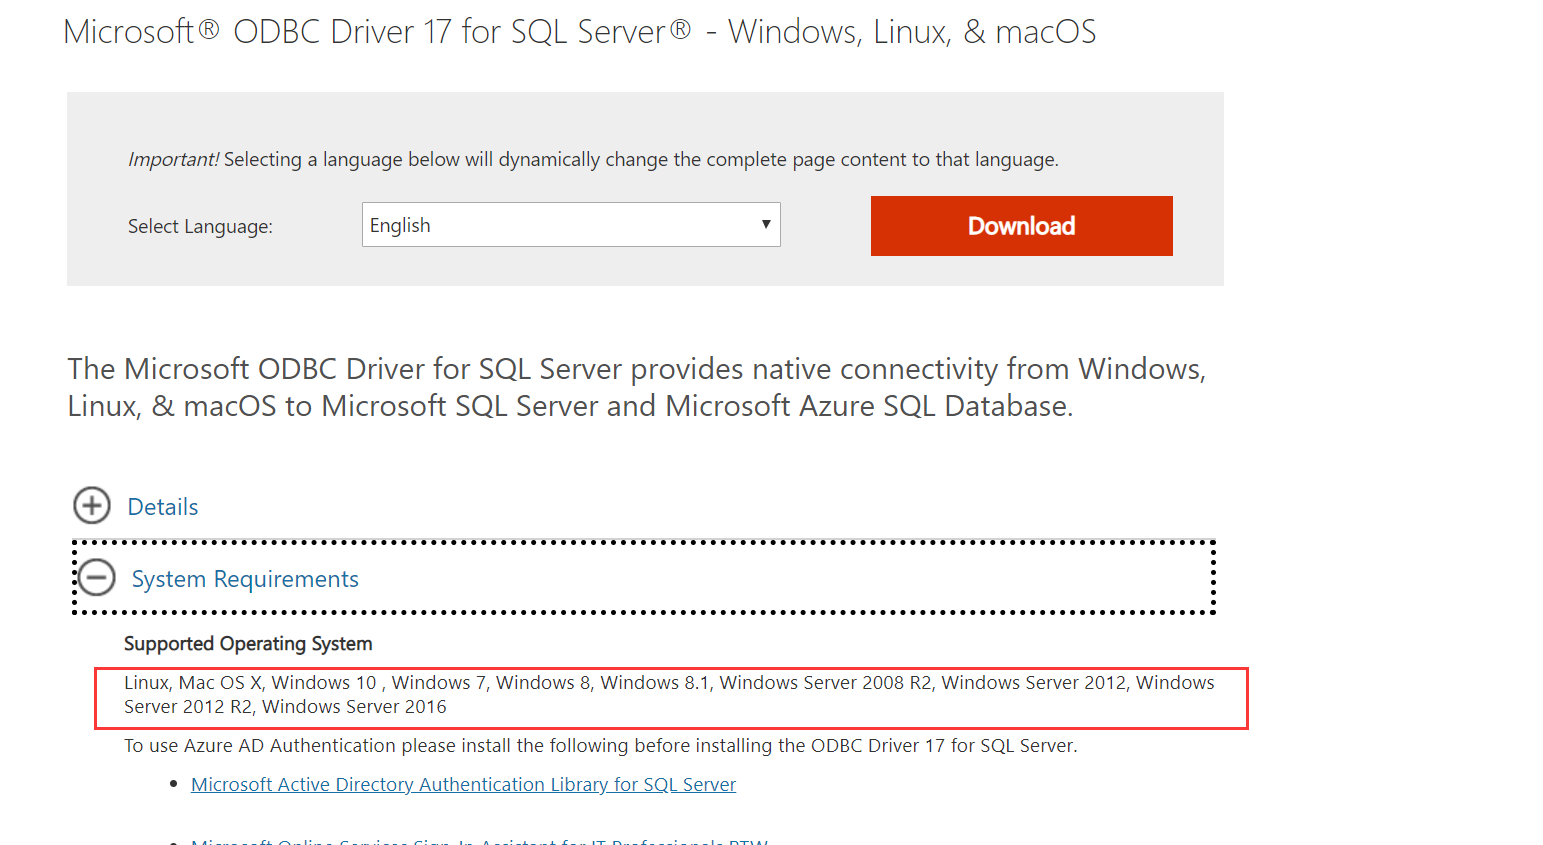
Task: Click the red Download button
Action: tap(1021, 225)
